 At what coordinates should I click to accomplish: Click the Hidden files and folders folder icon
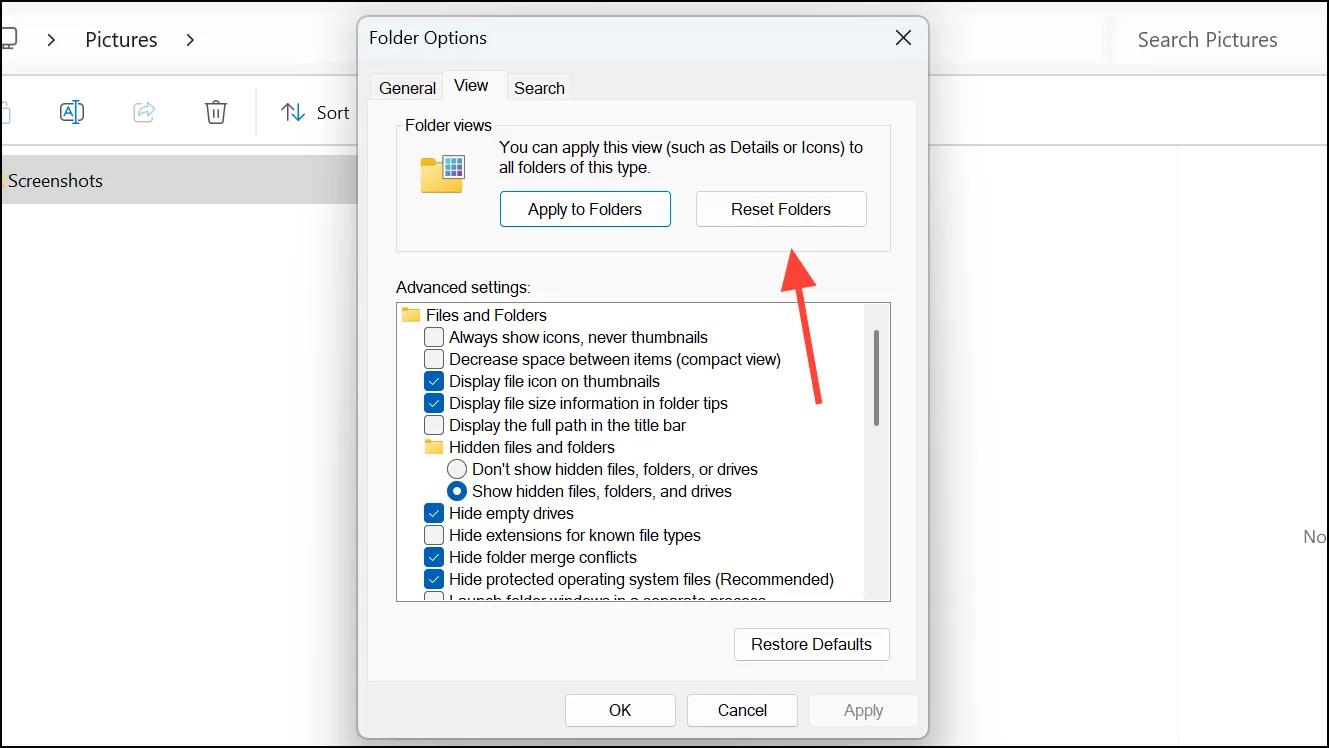(x=434, y=447)
